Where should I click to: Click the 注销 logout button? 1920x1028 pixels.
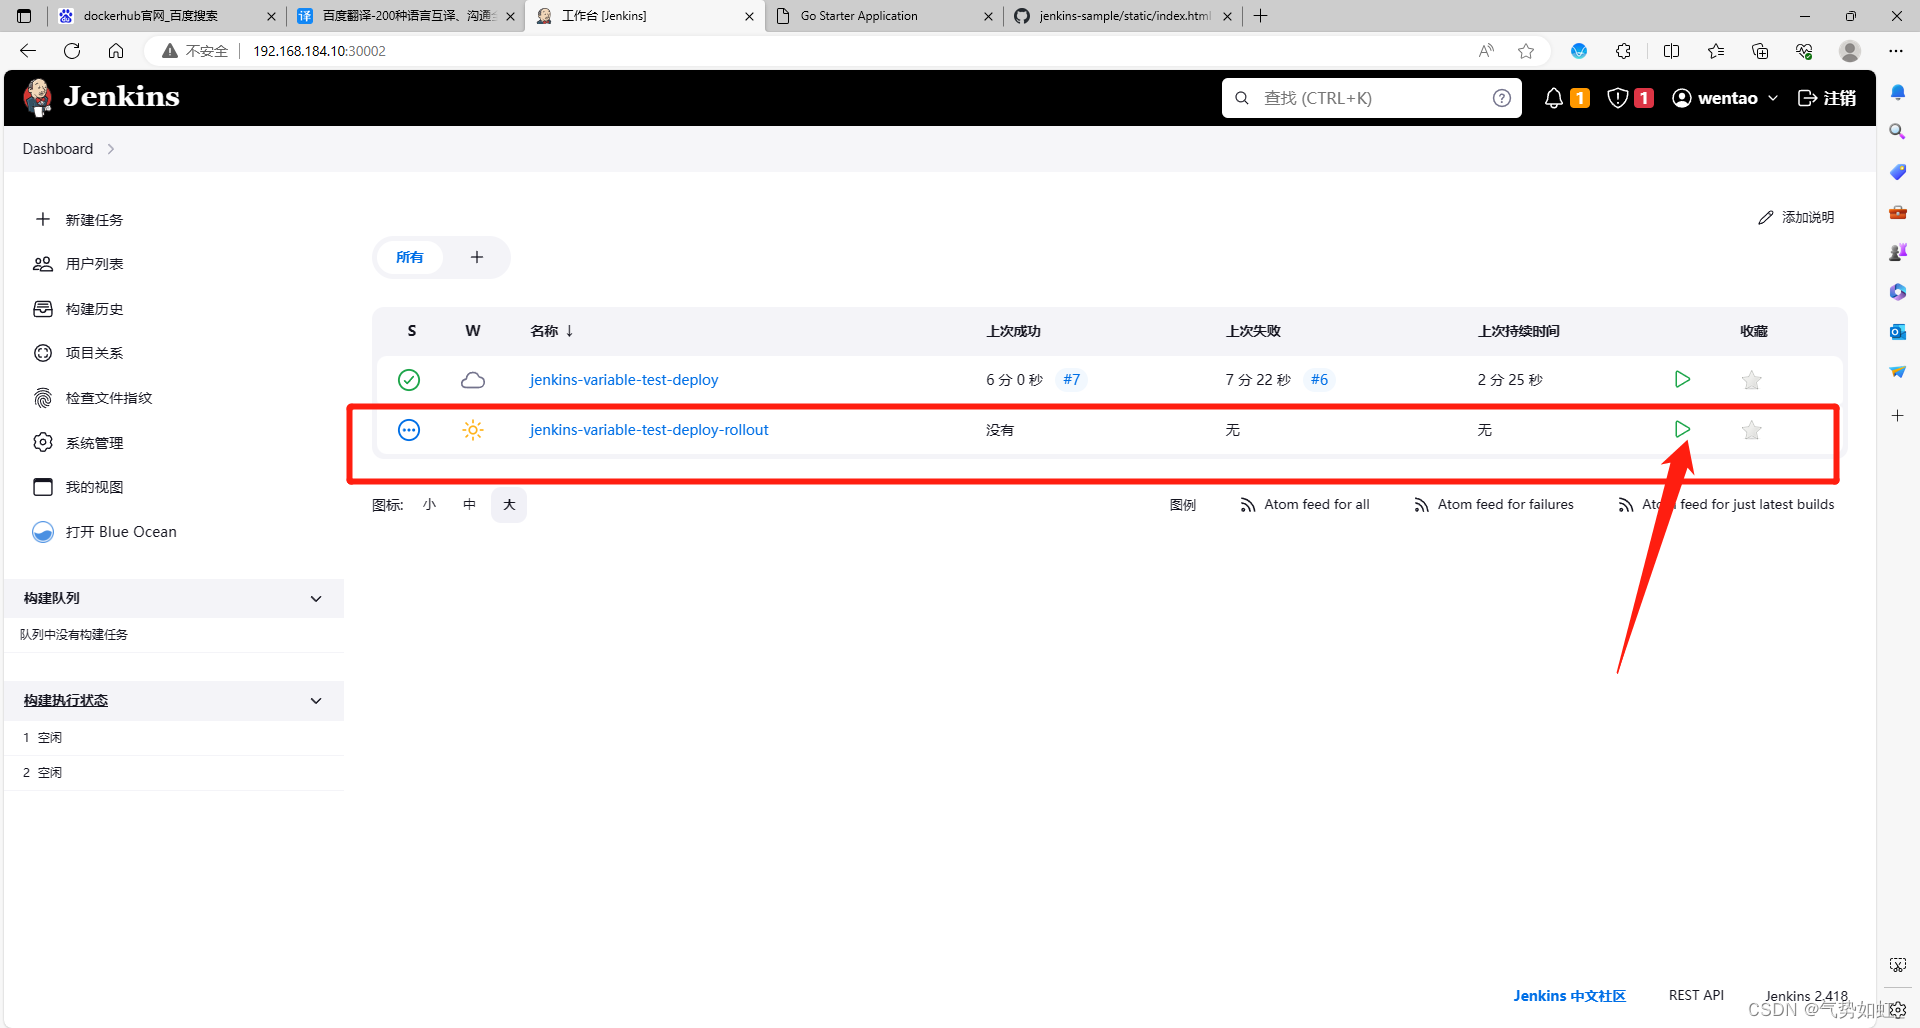(1826, 98)
